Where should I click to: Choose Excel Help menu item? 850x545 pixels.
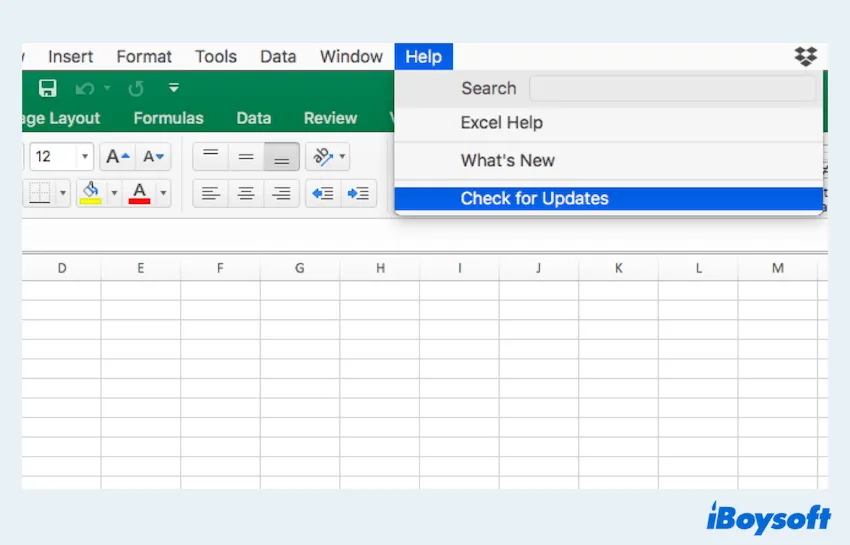coord(608,123)
